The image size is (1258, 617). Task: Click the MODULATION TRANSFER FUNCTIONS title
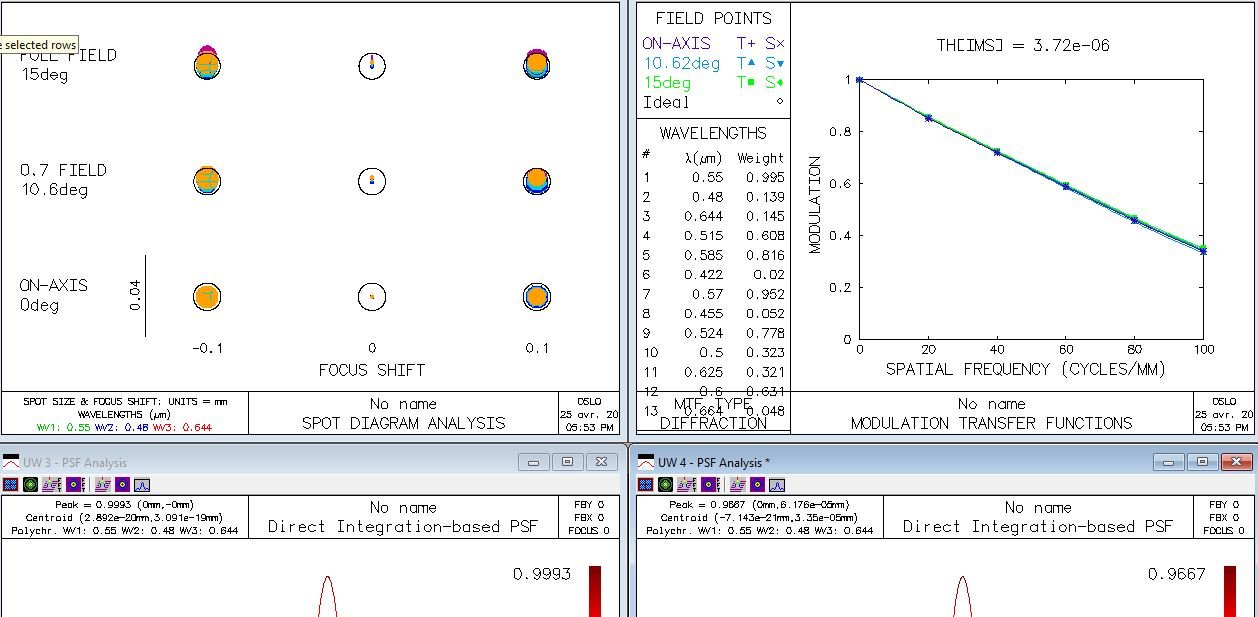coord(991,423)
